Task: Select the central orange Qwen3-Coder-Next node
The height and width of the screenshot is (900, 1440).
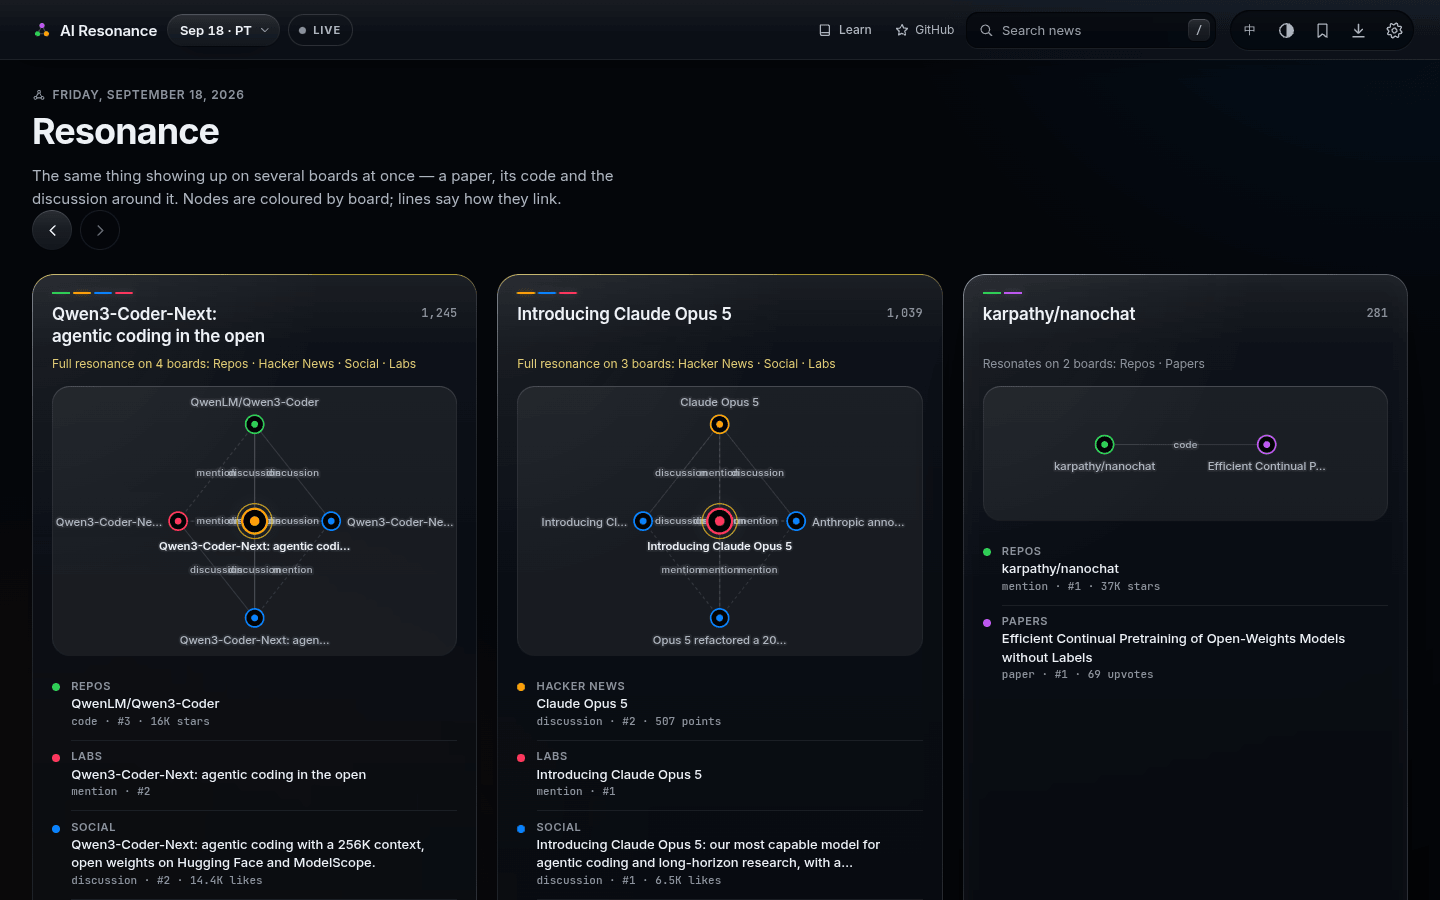Action: (255, 521)
